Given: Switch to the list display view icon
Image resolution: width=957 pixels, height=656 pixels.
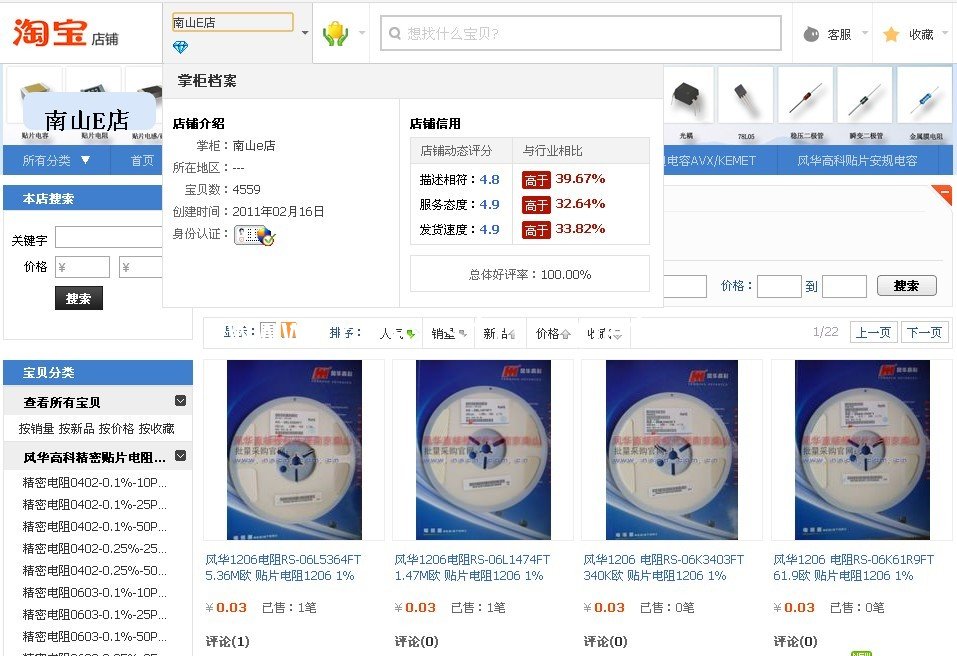Looking at the screenshot, I should 268,331.
